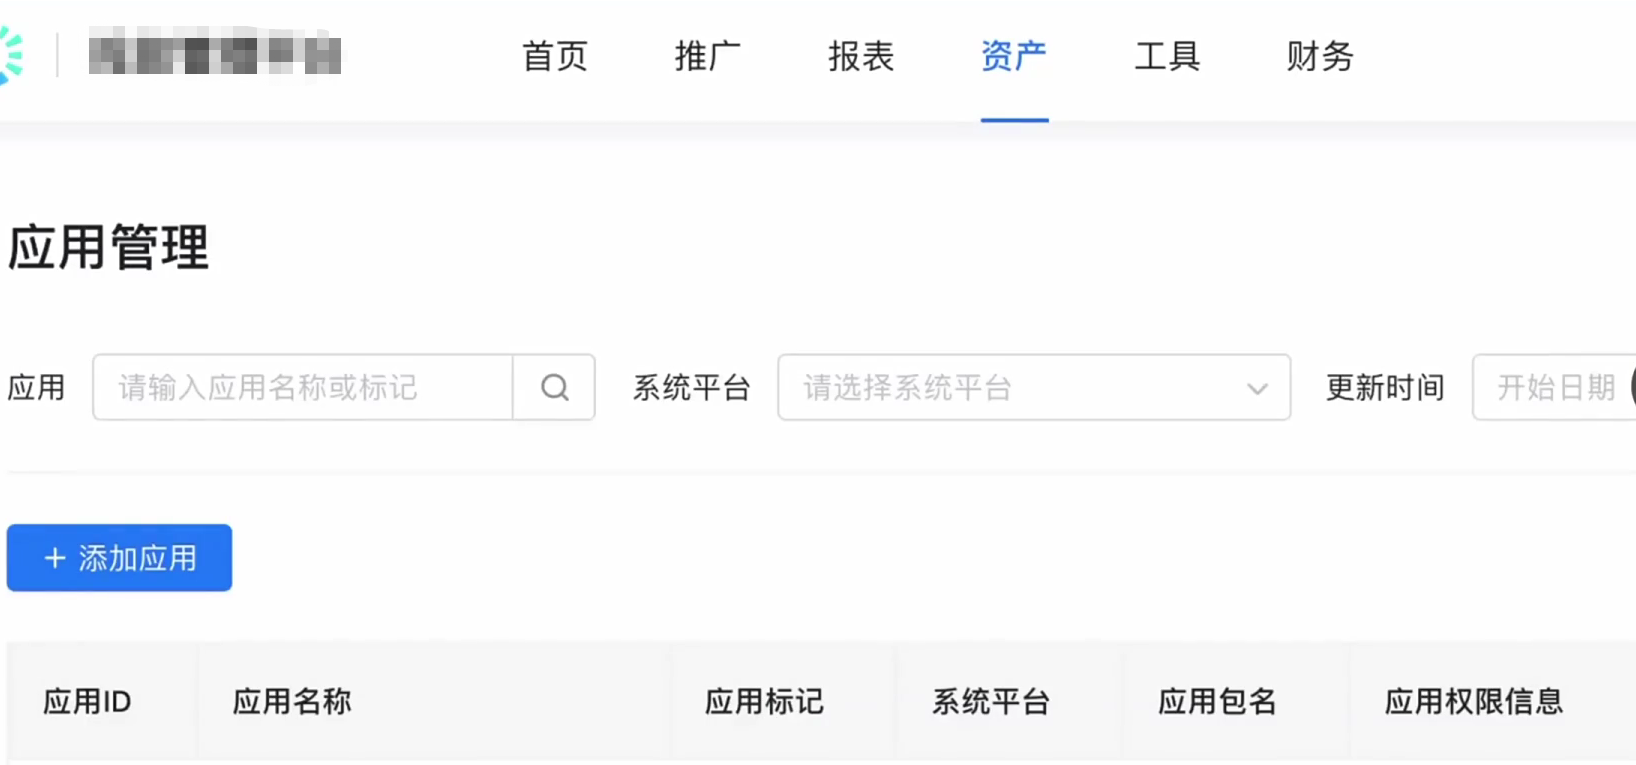1636x765 pixels.
Task: Click the 应用名称 column header
Action: [x=292, y=702]
